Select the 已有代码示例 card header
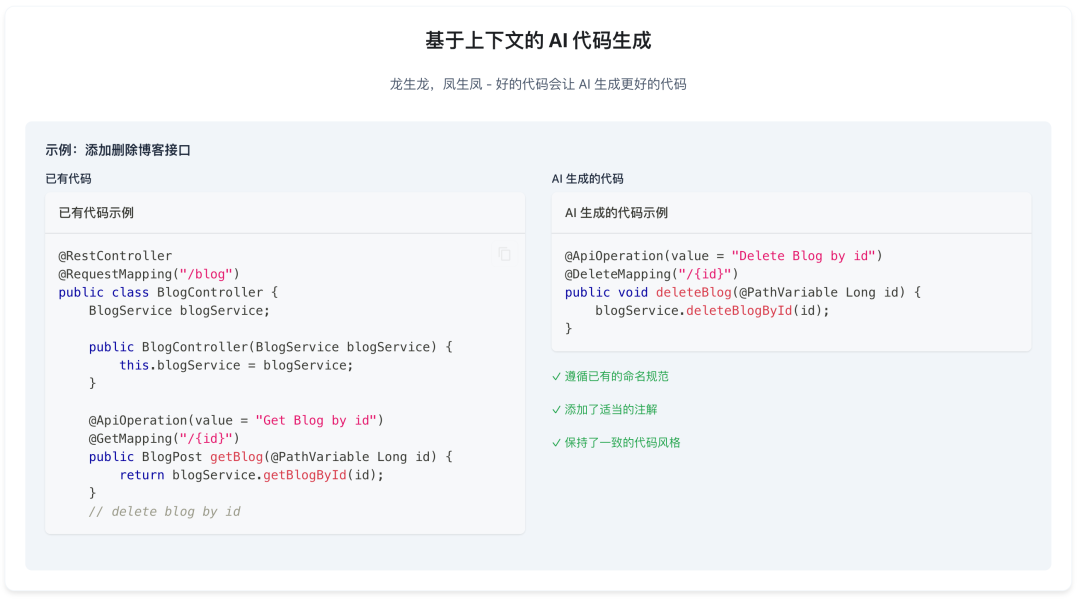 285,213
